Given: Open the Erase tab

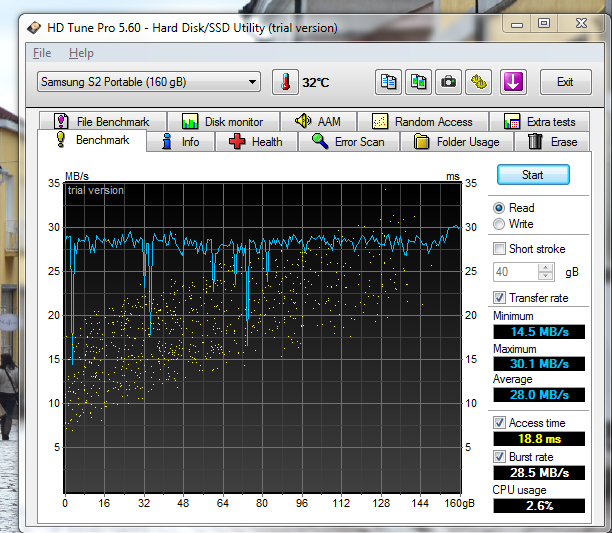Looking at the screenshot, I should tap(553, 142).
